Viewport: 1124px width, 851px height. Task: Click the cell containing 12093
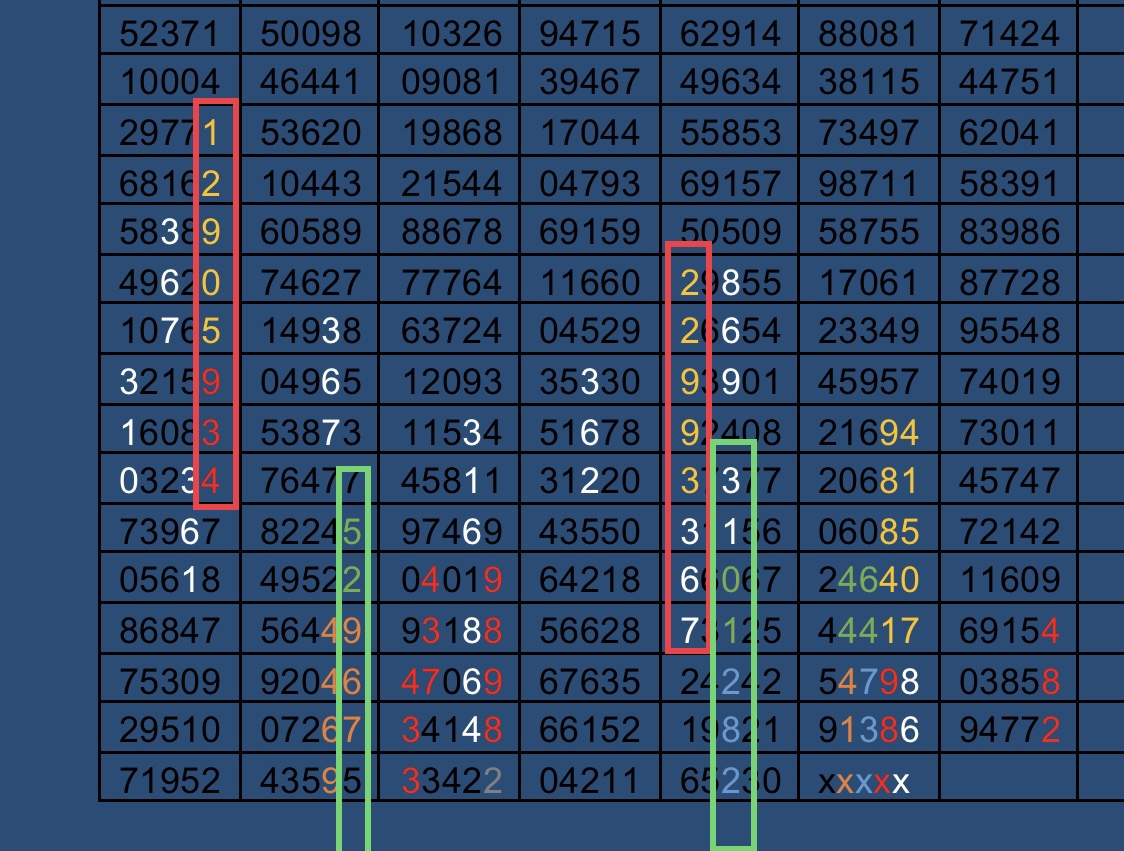point(450,381)
